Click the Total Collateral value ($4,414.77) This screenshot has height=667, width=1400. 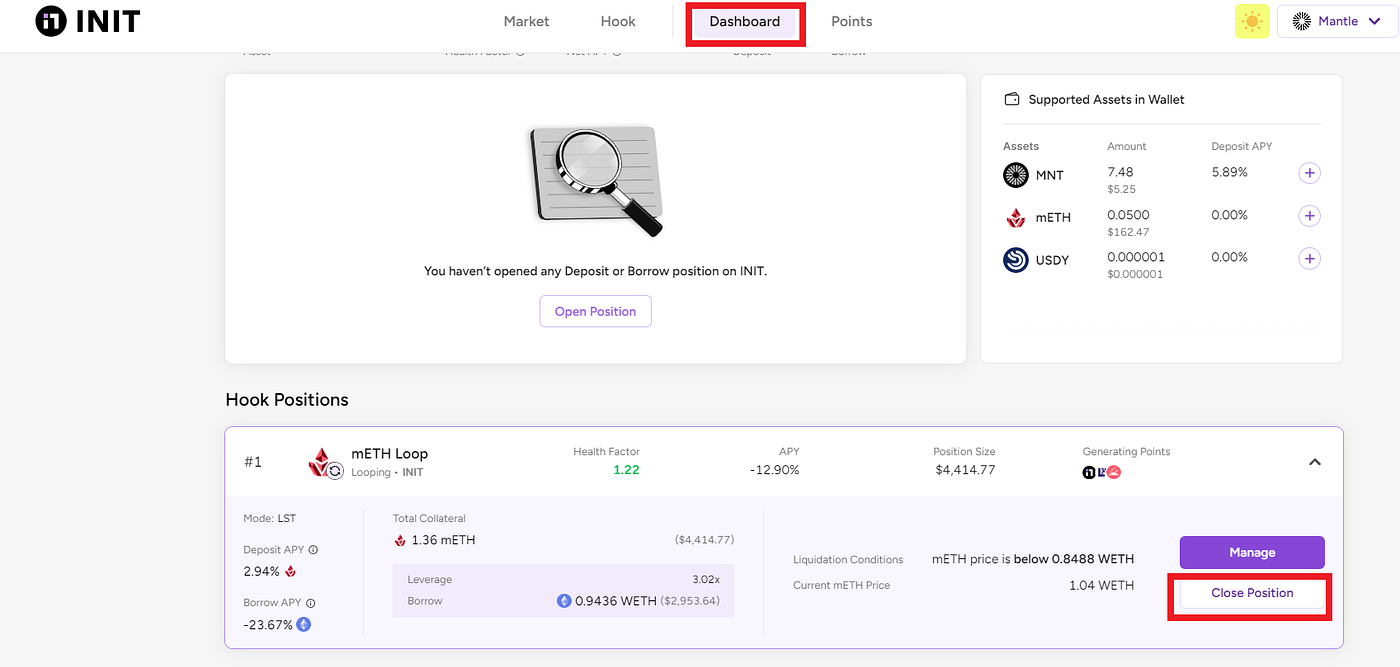704,540
